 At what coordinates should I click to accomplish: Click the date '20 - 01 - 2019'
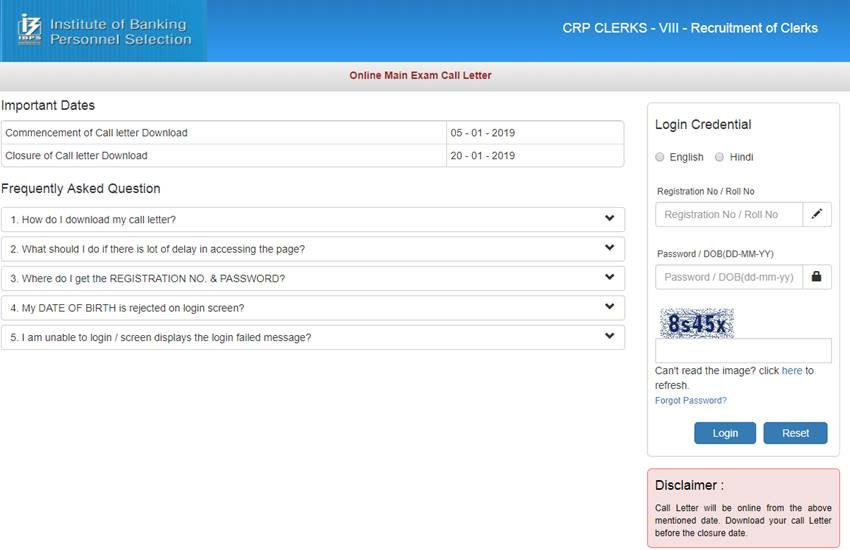click(482, 156)
